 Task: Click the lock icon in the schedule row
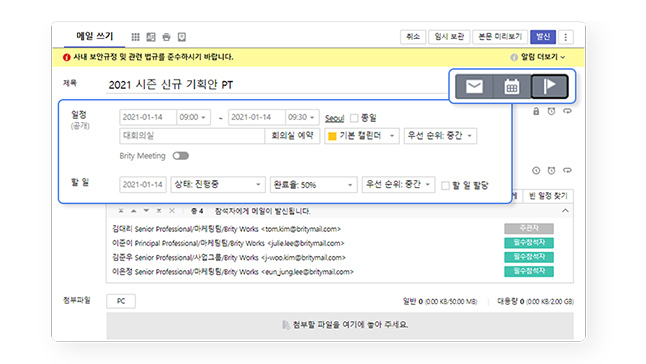click(536, 111)
